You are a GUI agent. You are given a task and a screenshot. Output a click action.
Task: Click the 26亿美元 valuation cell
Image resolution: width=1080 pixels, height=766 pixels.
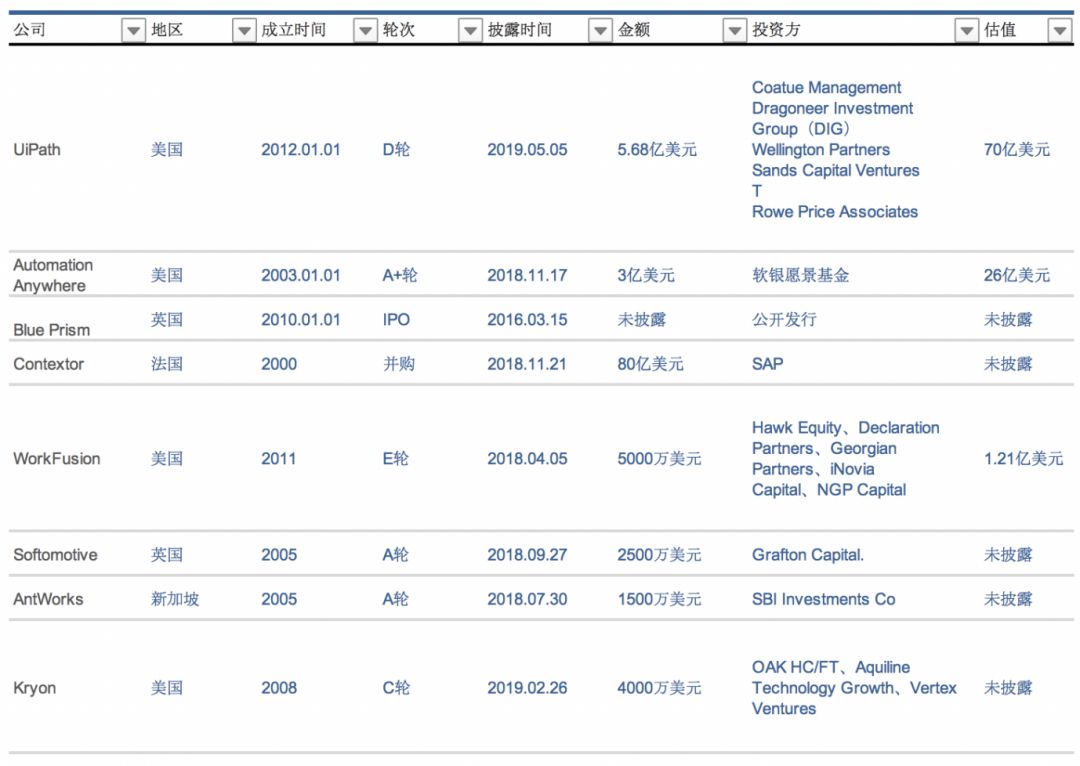pos(1017,275)
